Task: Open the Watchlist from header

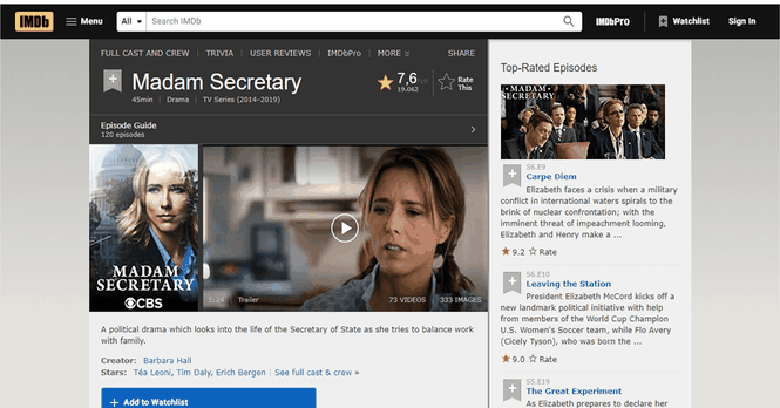Action: click(x=684, y=21)
